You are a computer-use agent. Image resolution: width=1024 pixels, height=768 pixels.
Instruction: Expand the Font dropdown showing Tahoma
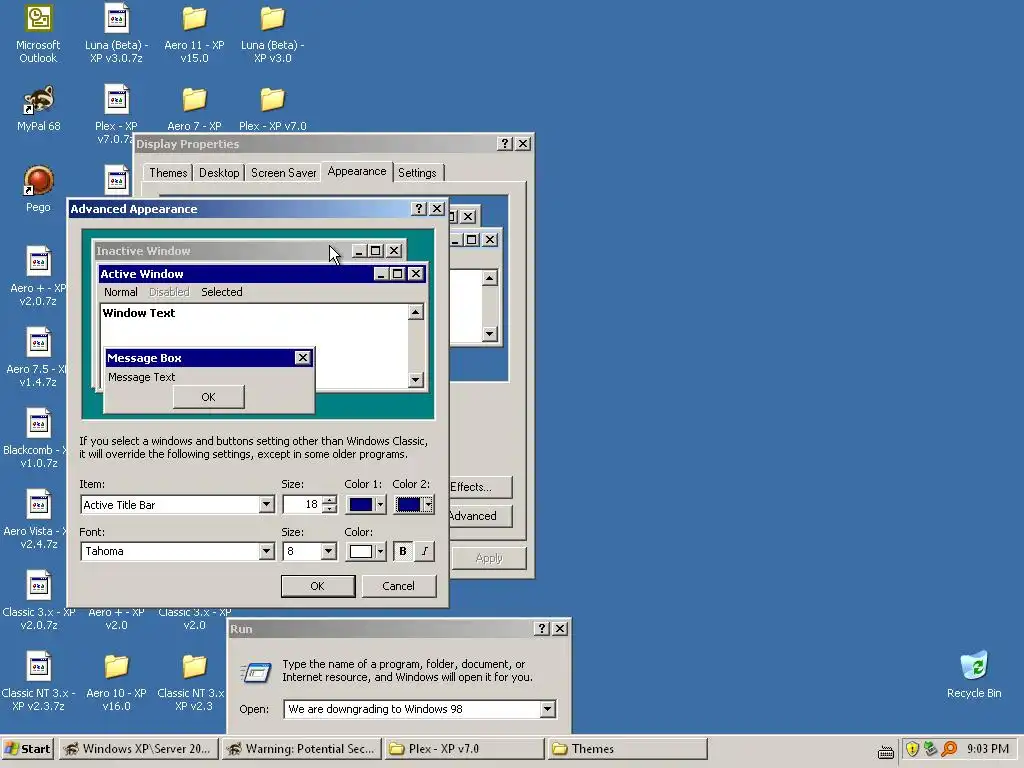click(266, 551)
